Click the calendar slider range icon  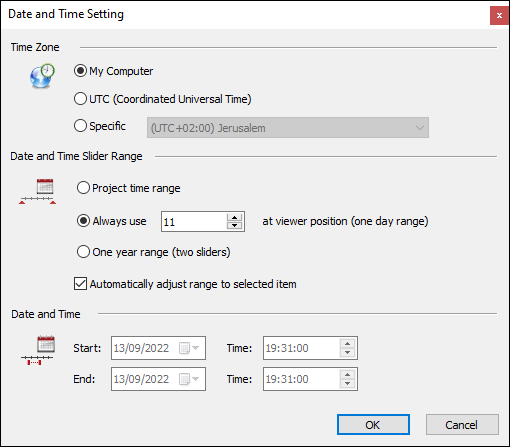click(x=38, y=191)
